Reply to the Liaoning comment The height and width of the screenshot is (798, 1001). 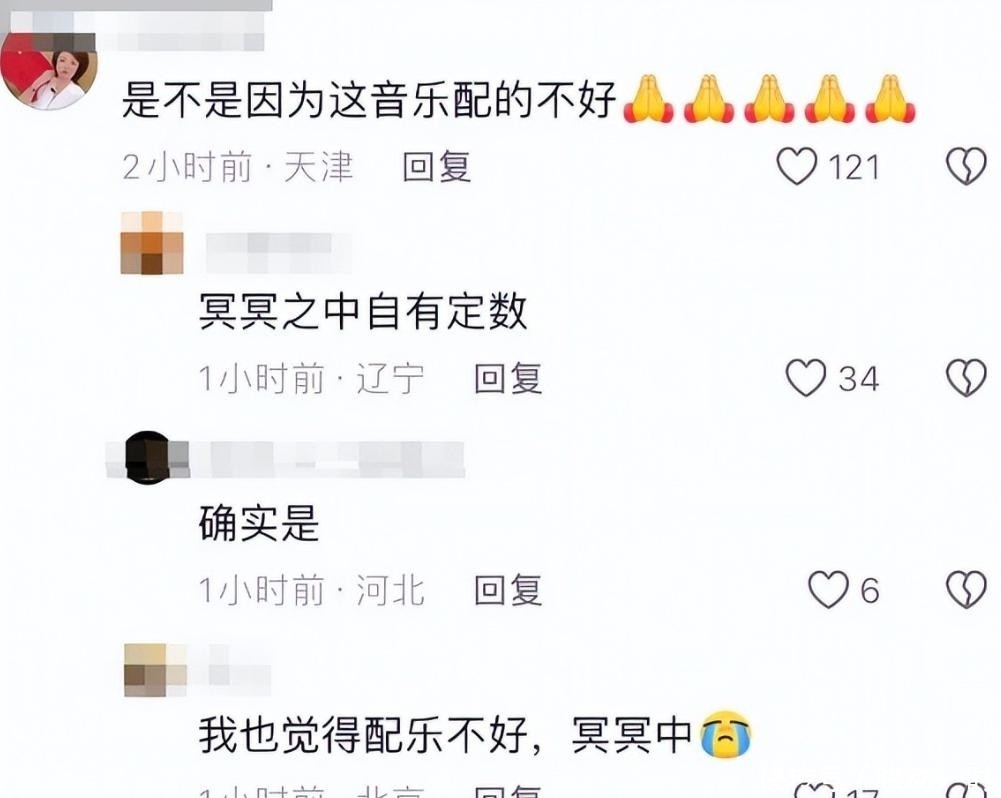[508, 379]
